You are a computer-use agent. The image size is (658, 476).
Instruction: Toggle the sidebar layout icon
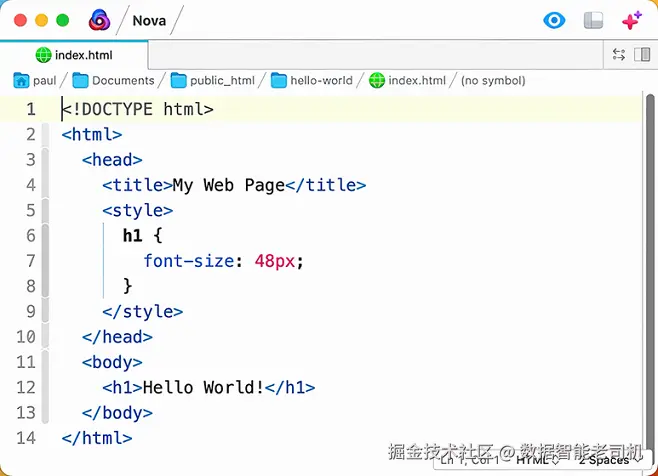593,20
